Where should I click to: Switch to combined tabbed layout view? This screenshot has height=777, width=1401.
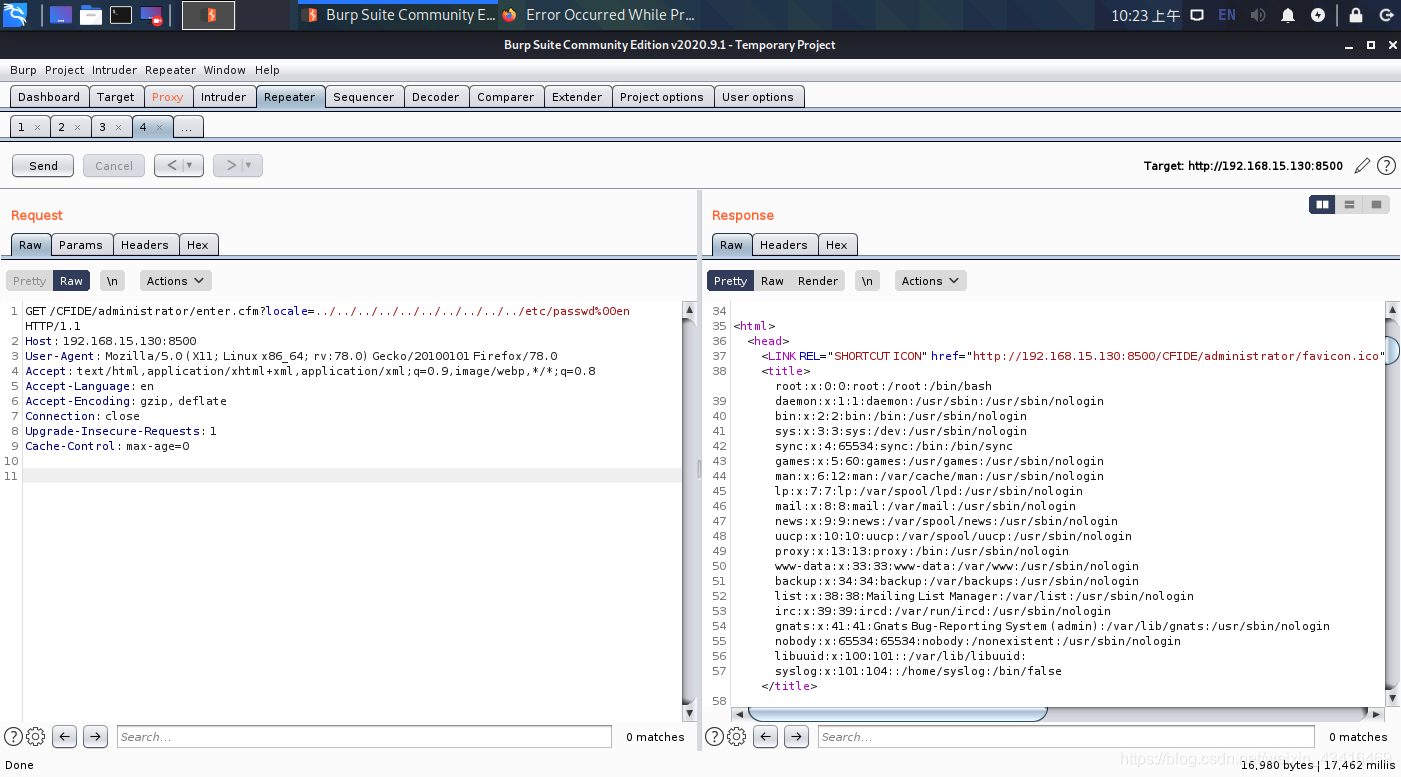[x=1376, y=204]
